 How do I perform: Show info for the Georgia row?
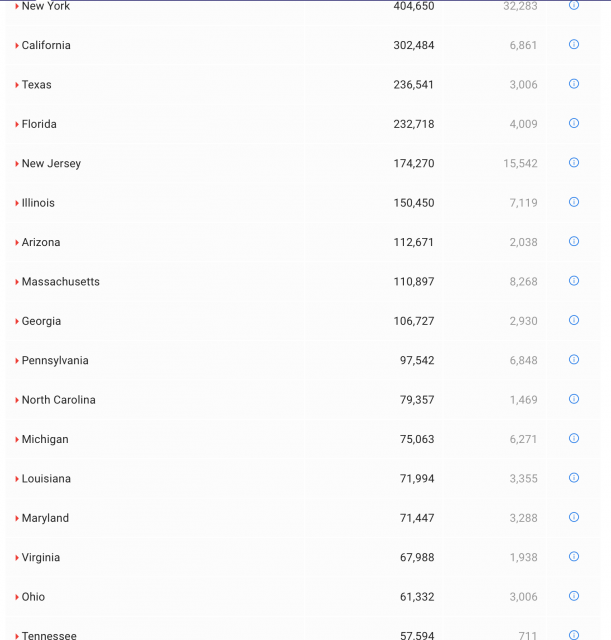coord(574,320)
